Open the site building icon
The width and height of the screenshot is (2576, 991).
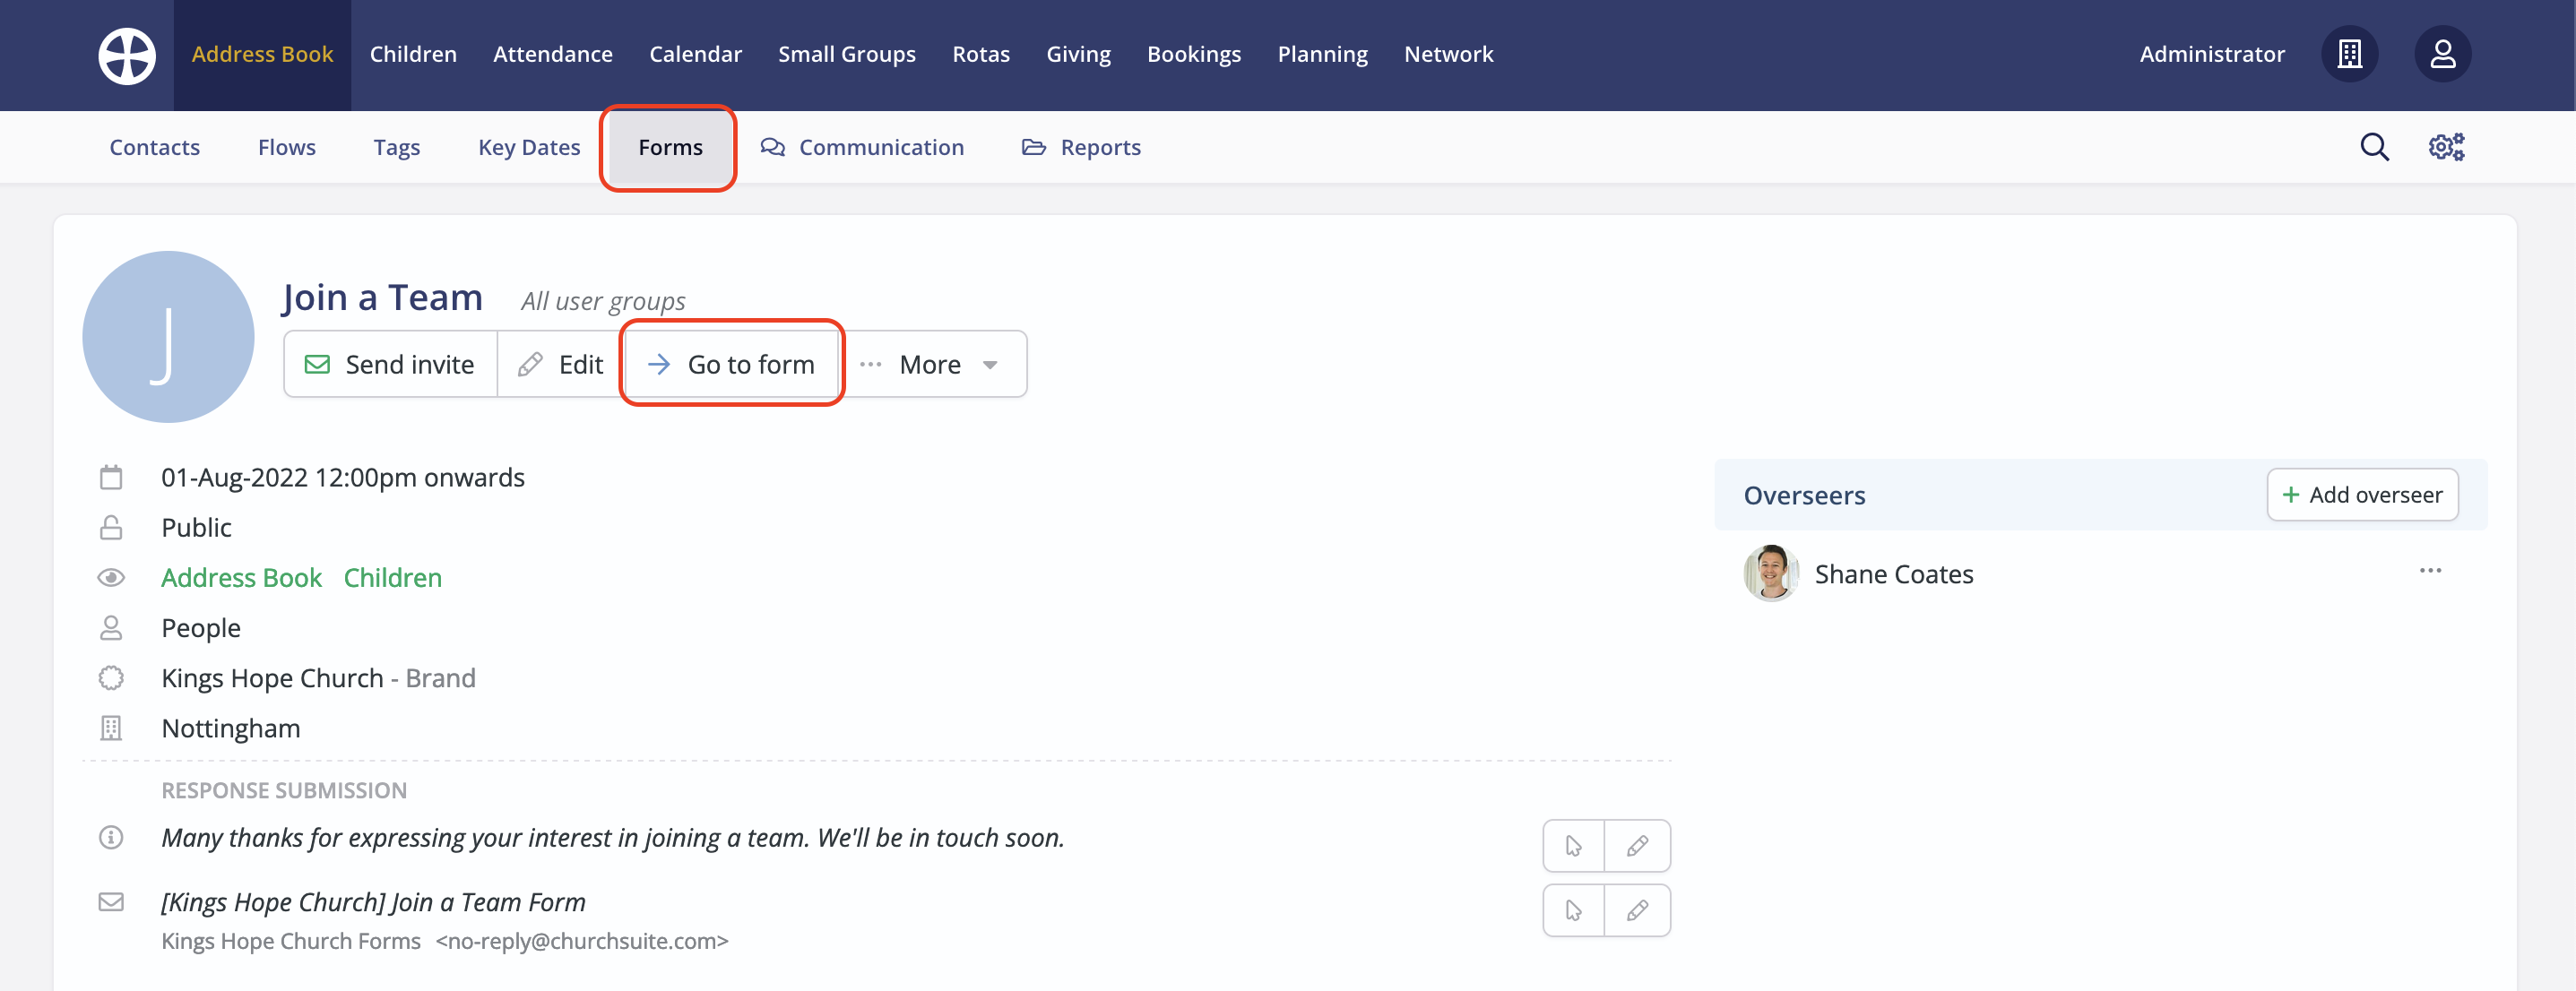point(2349,54)
